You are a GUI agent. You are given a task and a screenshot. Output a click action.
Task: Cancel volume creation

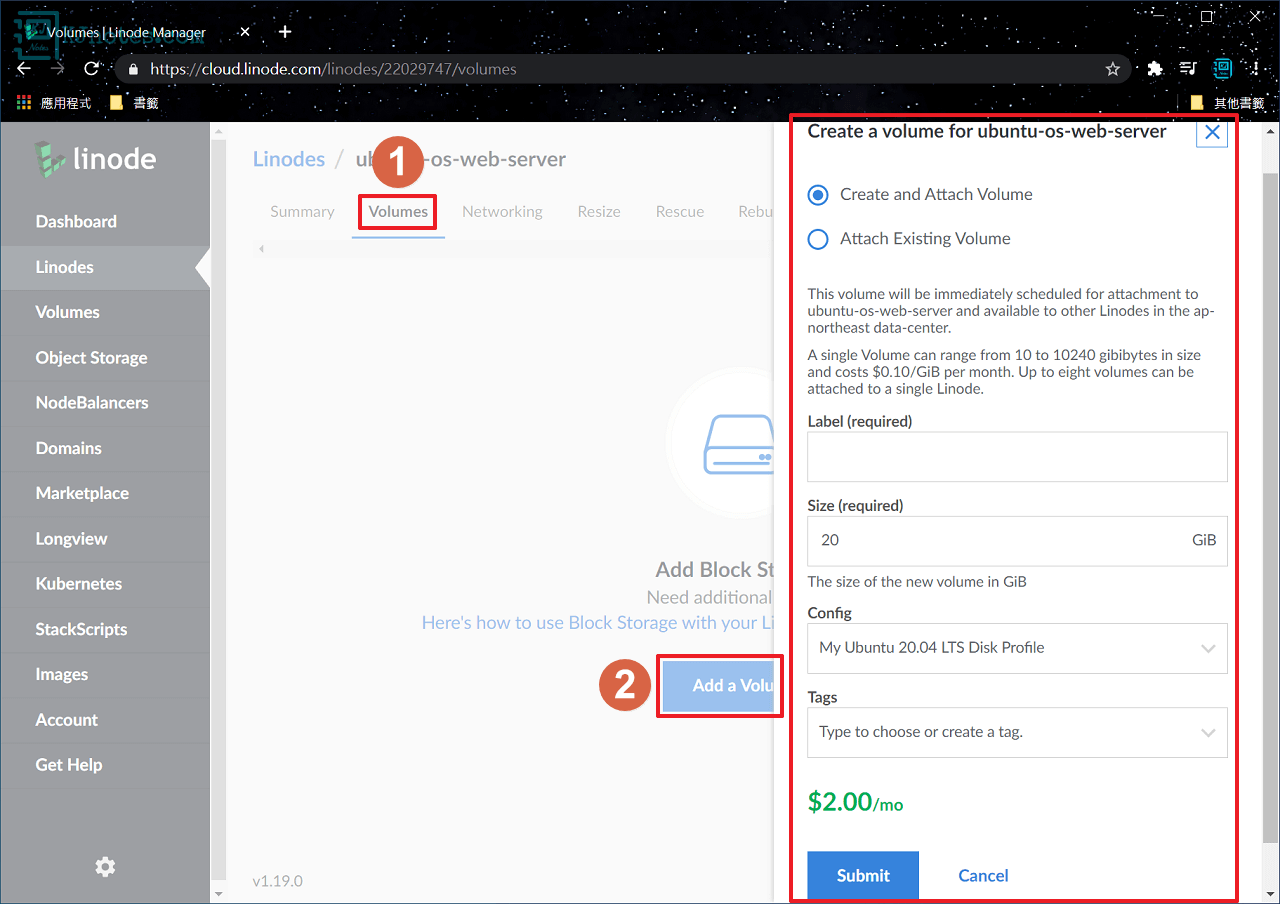pyautogui.click(x=983, y=875)
